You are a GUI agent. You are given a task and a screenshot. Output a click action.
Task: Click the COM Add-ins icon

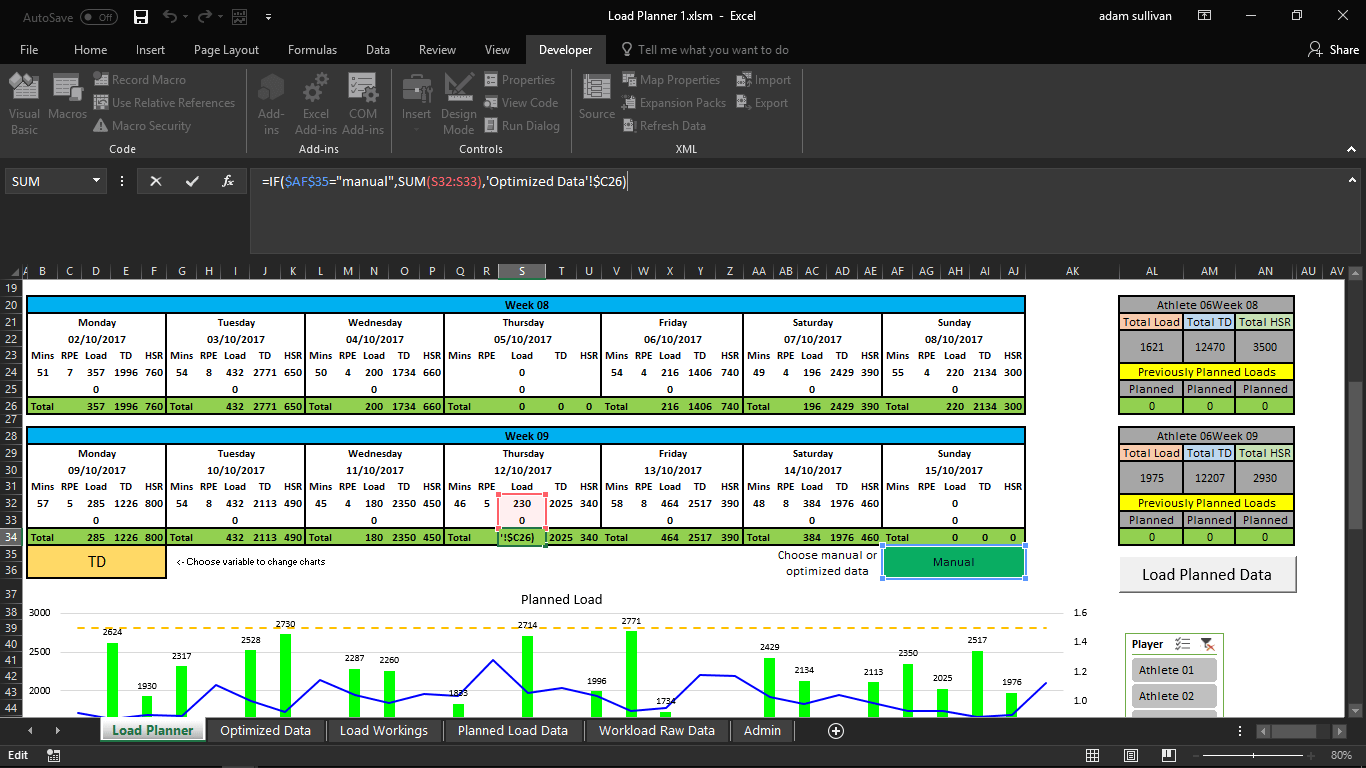pos(362,103)
